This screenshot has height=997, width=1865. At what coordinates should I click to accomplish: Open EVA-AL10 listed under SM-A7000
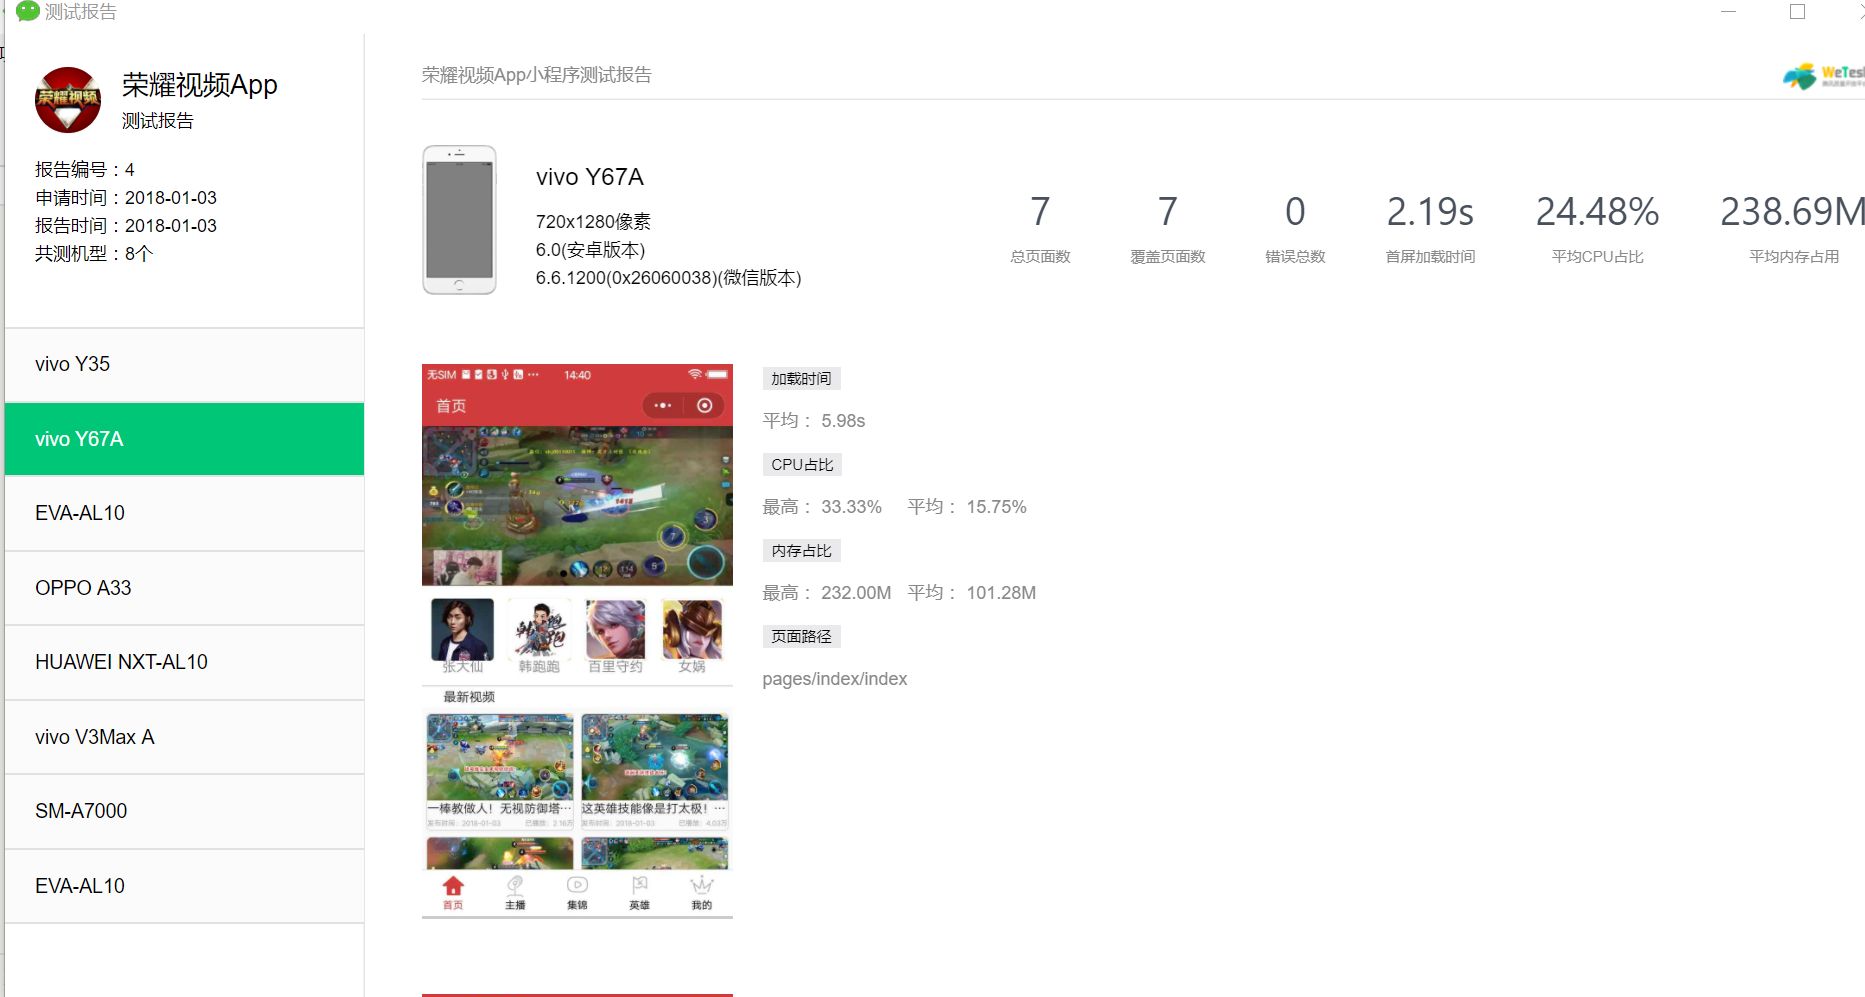[x=185, y=886]
